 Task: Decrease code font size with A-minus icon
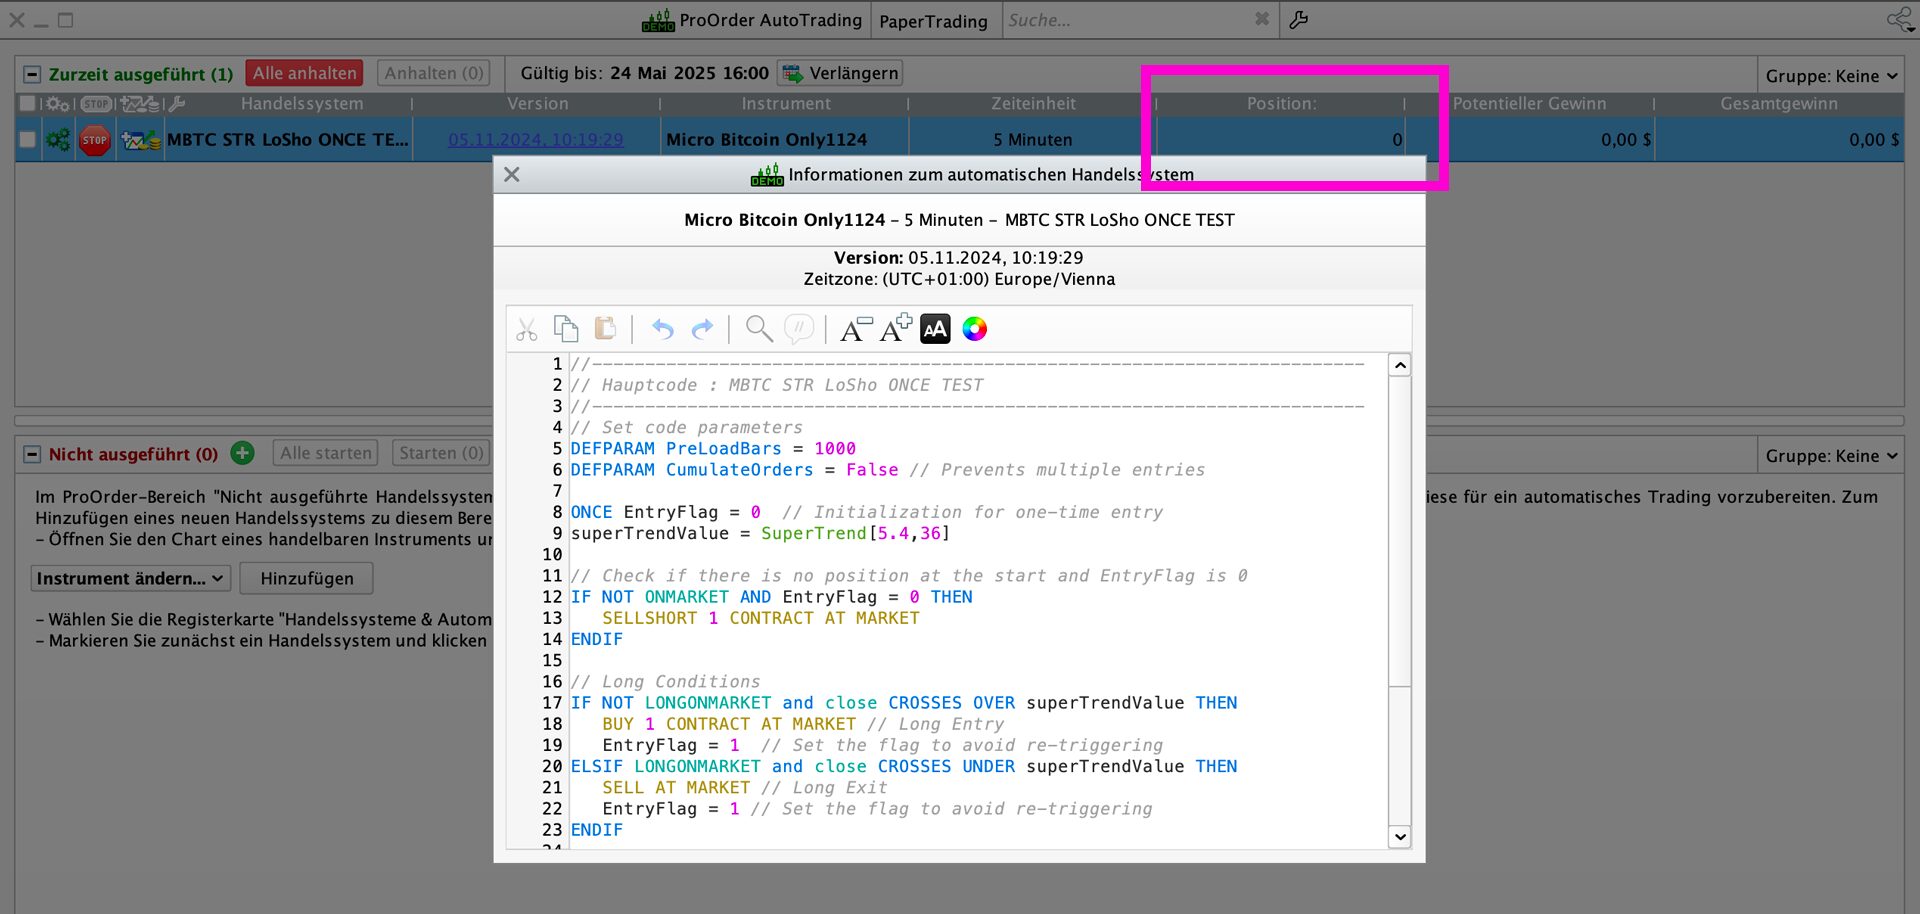tap(855, 329)
